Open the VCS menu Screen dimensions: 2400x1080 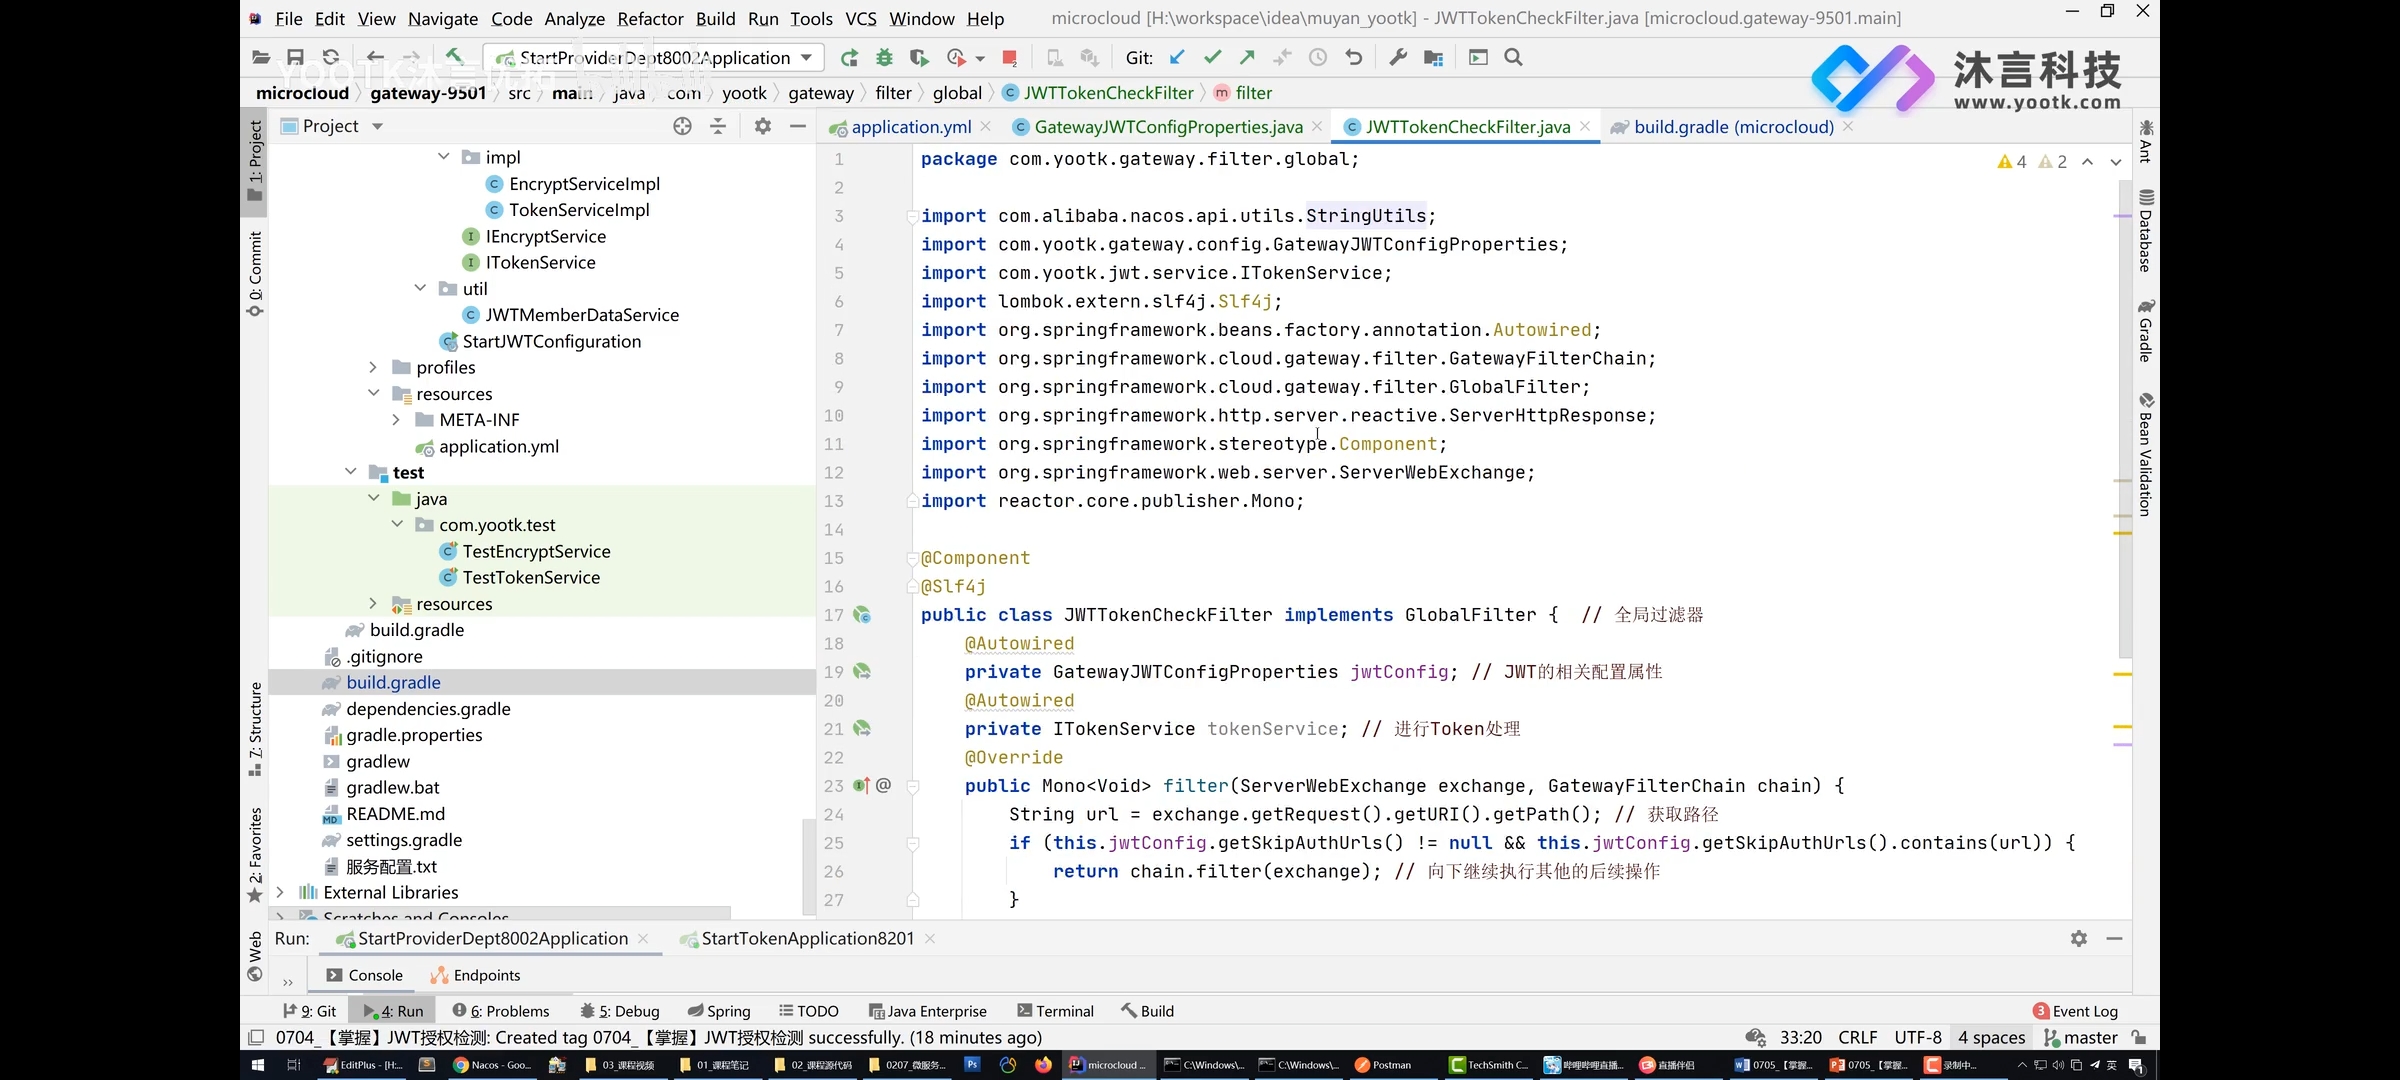coord(861,18)
